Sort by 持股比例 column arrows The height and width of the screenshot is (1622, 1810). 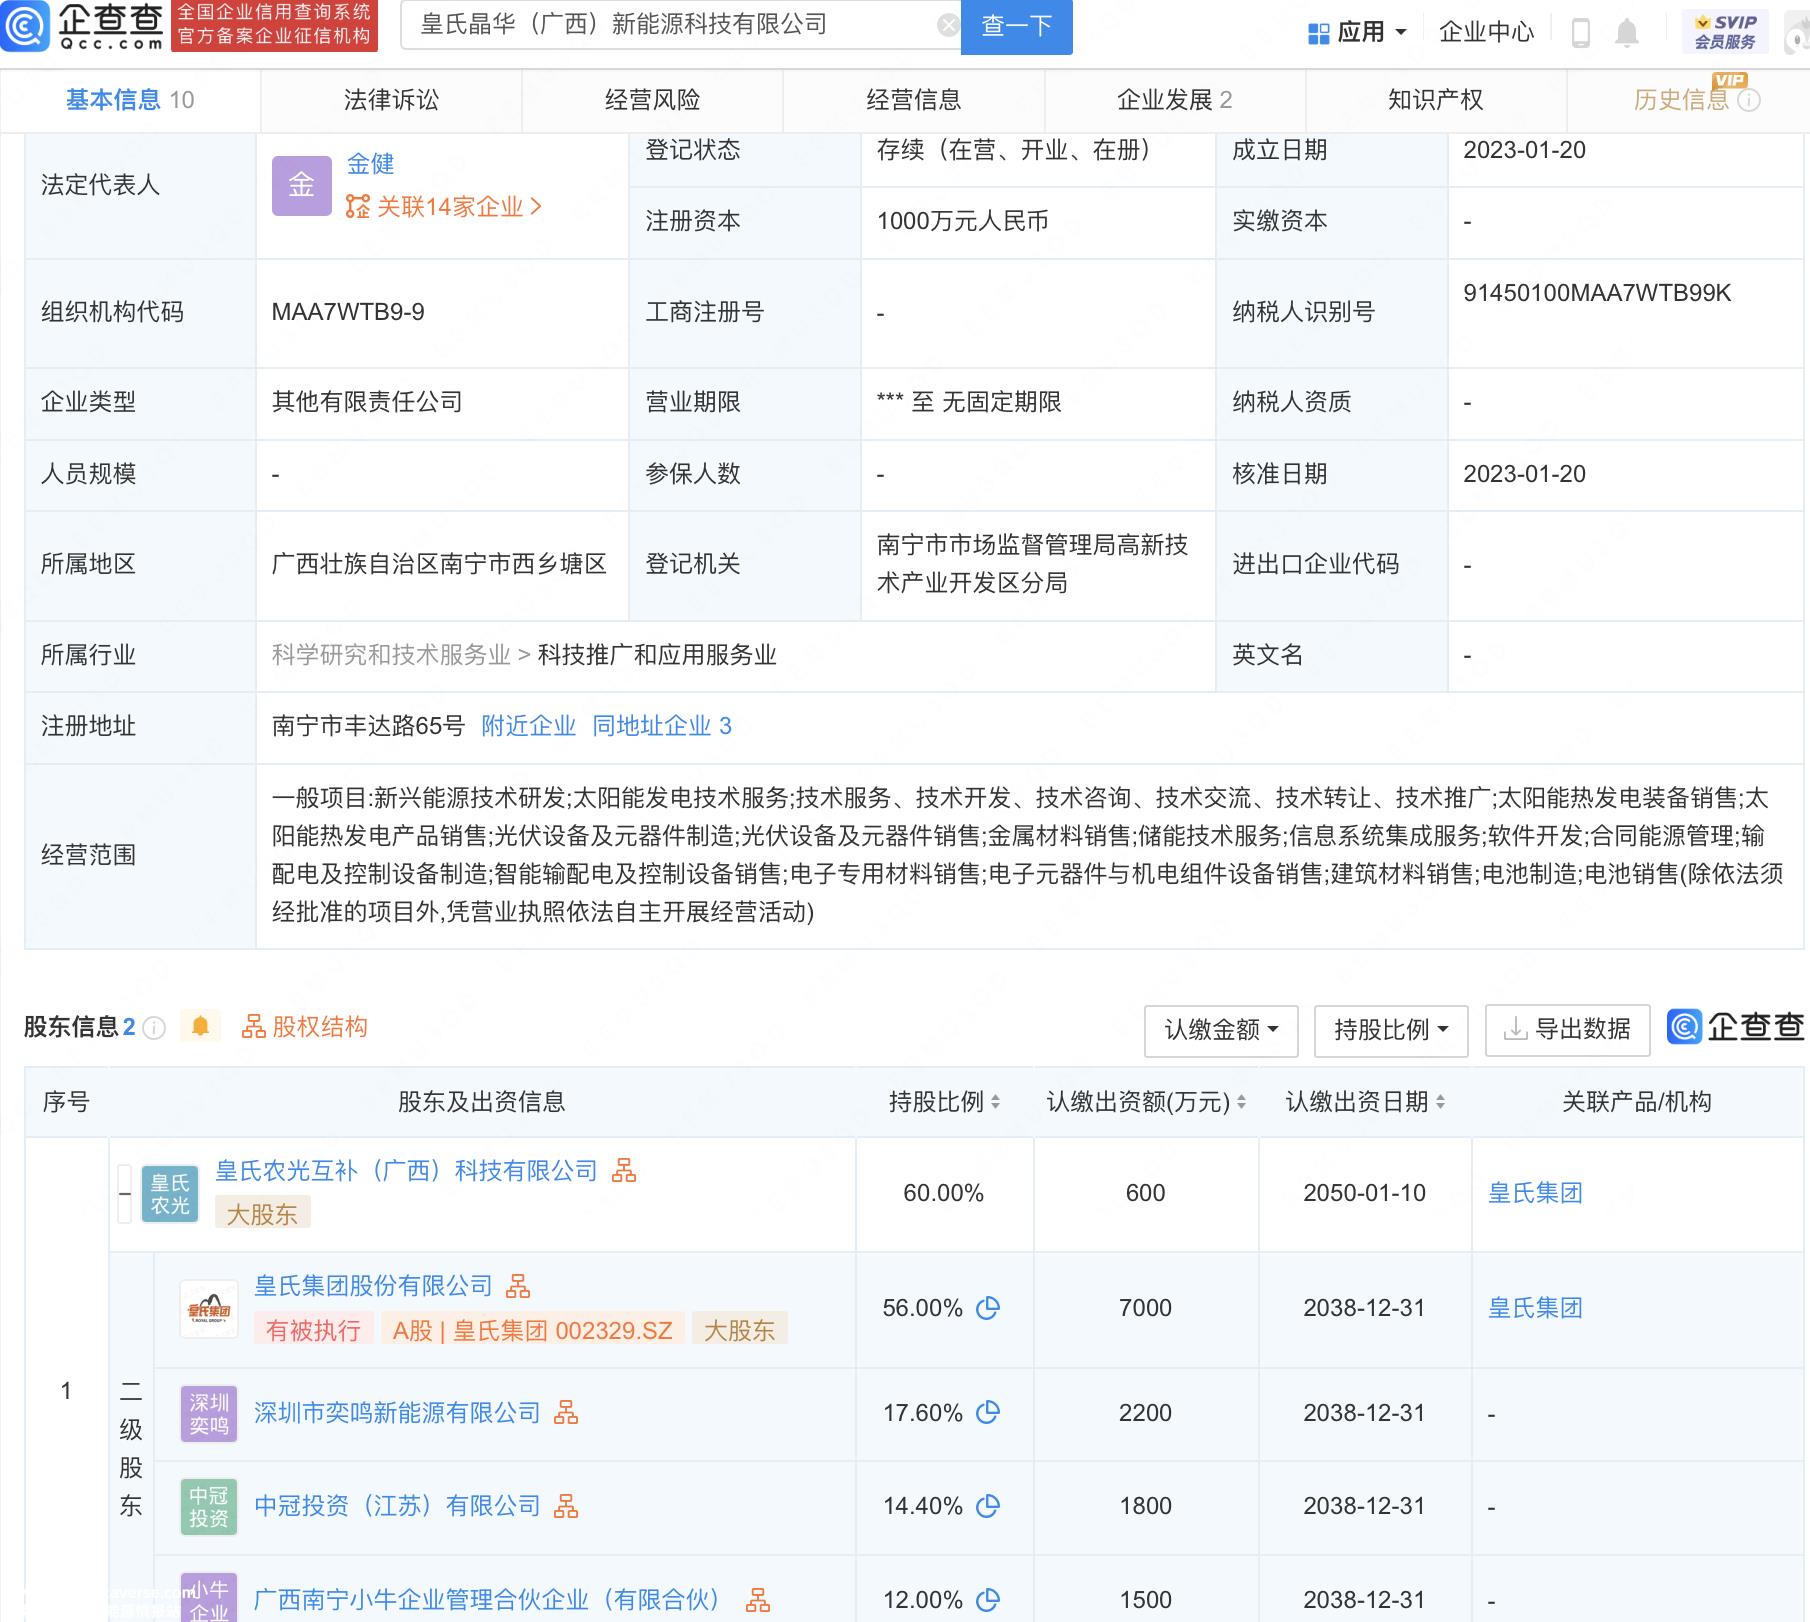(x=995, y=1102)
